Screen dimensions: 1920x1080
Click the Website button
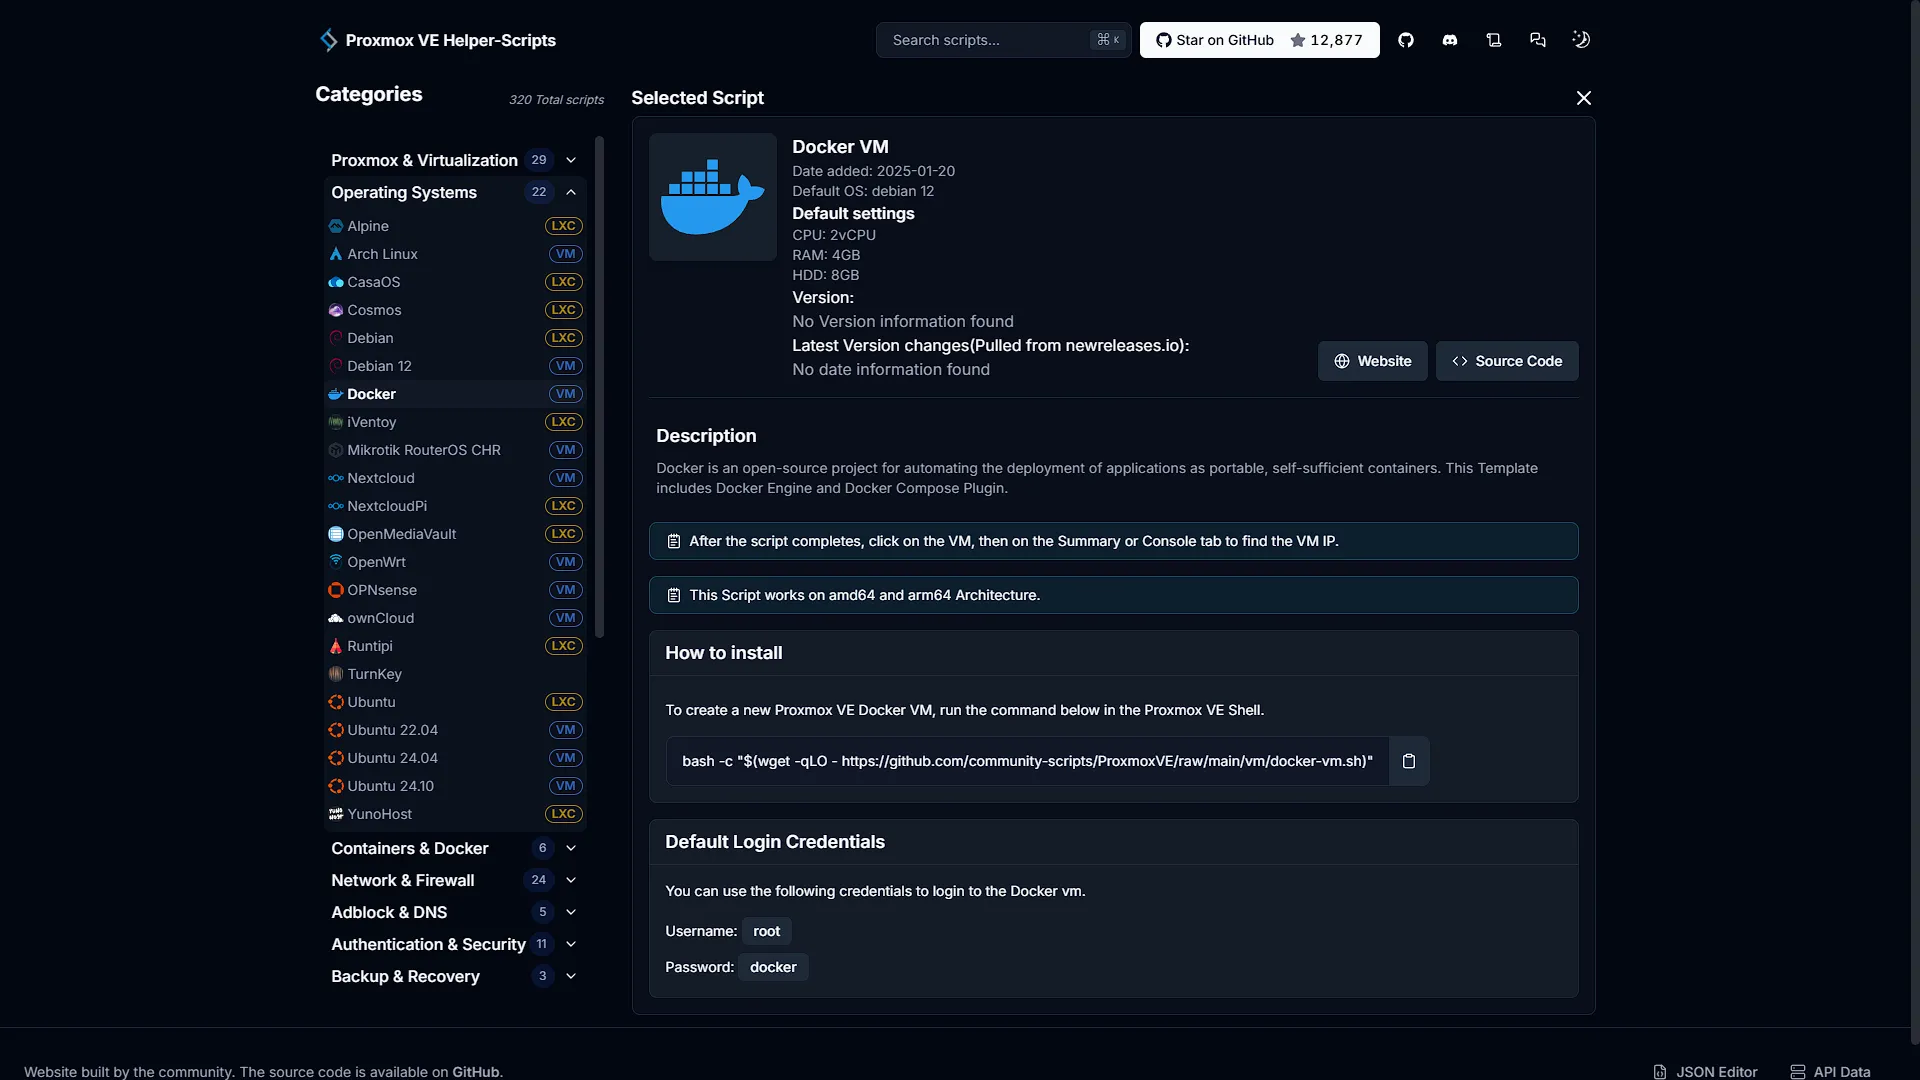(1372, 361)
